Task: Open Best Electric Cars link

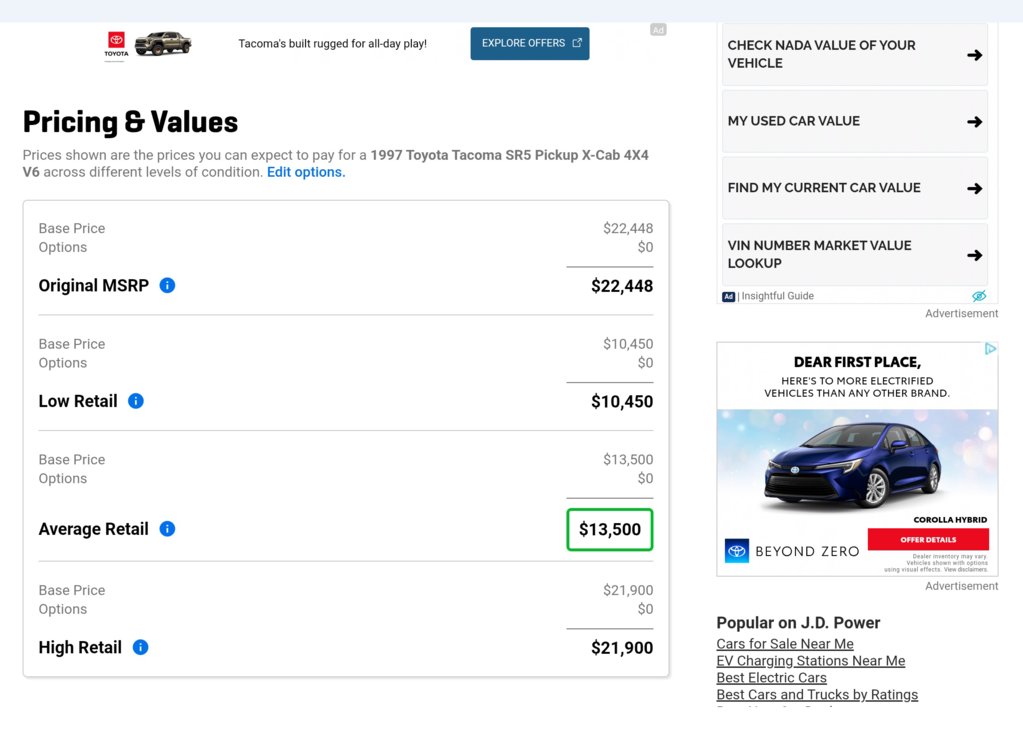Action: tap(771, 678)
